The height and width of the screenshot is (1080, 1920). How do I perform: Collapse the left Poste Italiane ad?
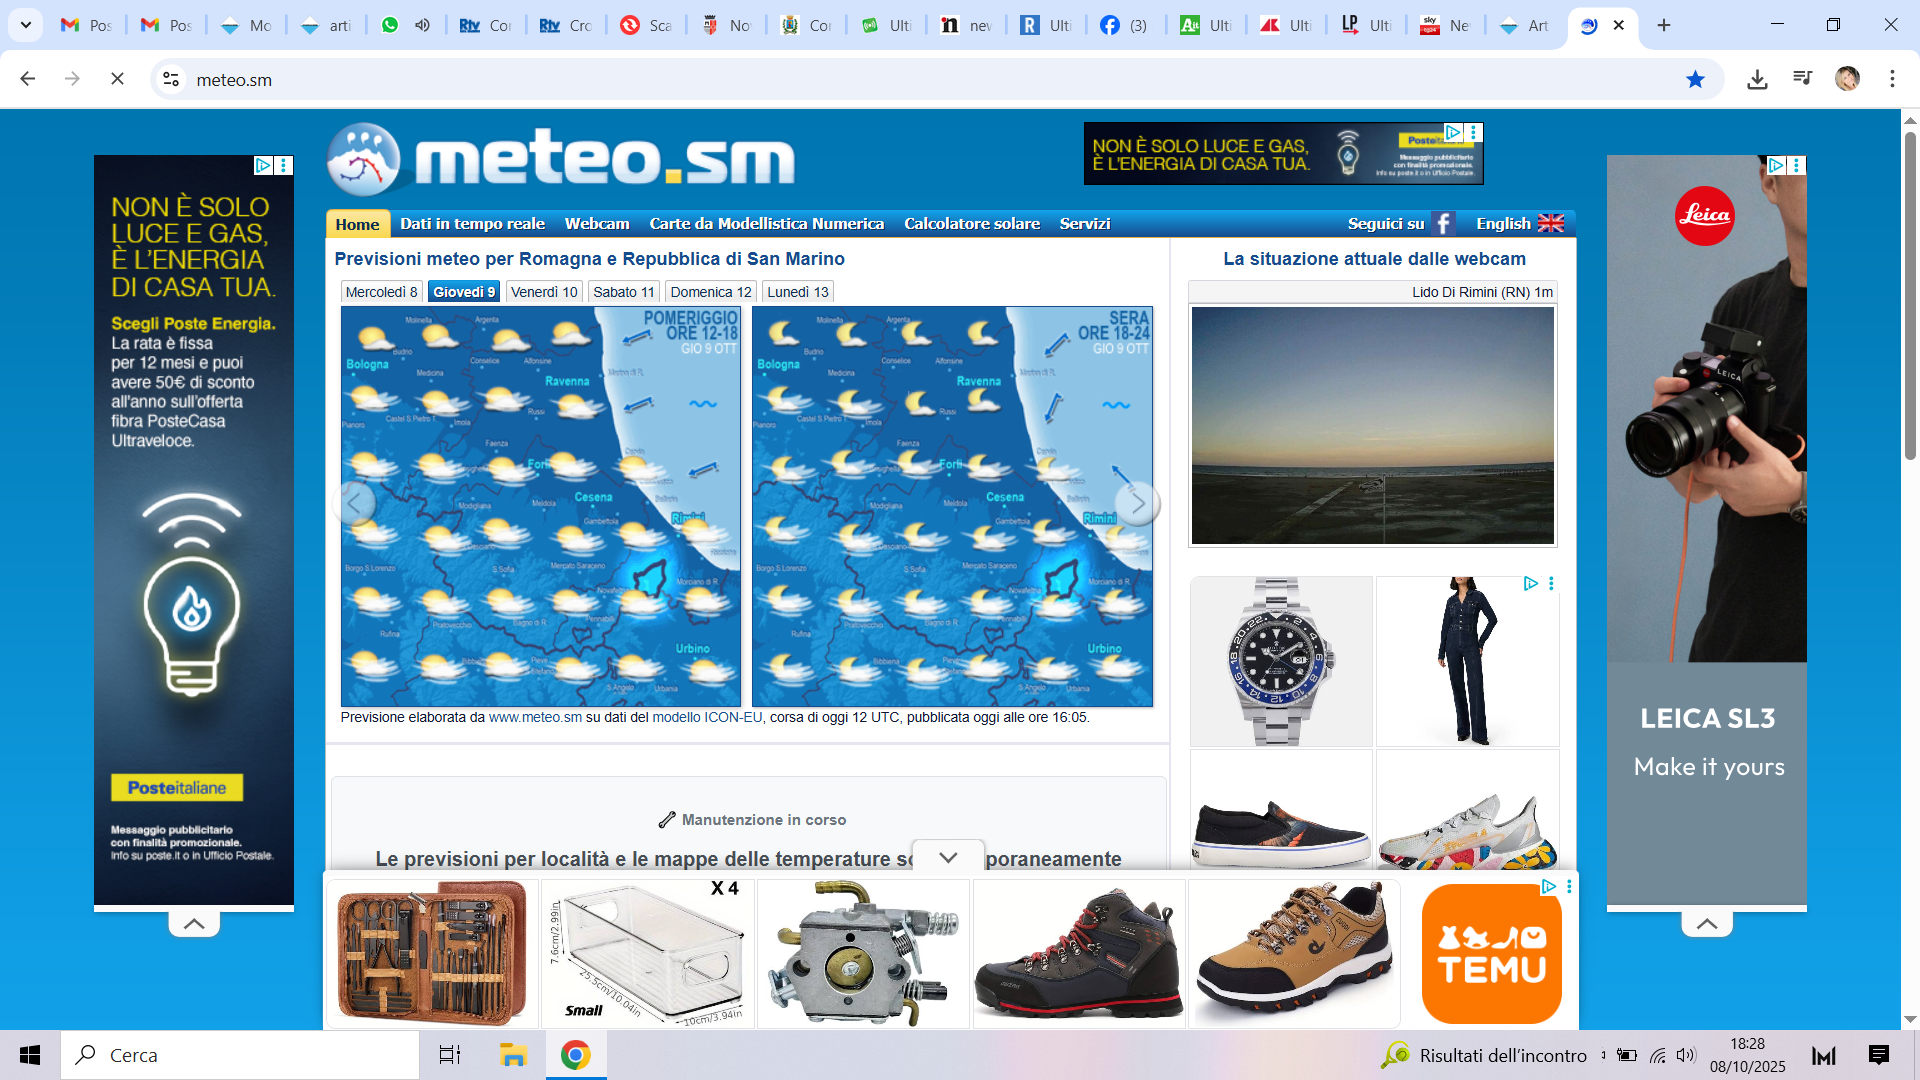[x=194, y=924]
